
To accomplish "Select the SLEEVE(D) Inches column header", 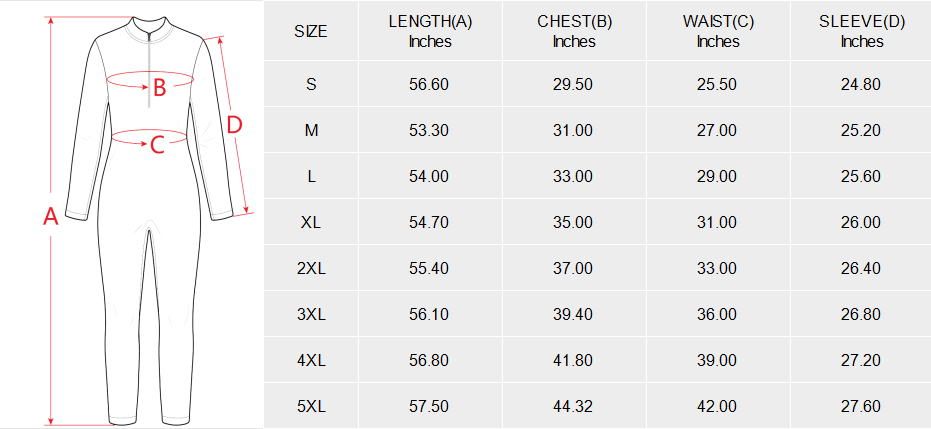I will (862, 32).
